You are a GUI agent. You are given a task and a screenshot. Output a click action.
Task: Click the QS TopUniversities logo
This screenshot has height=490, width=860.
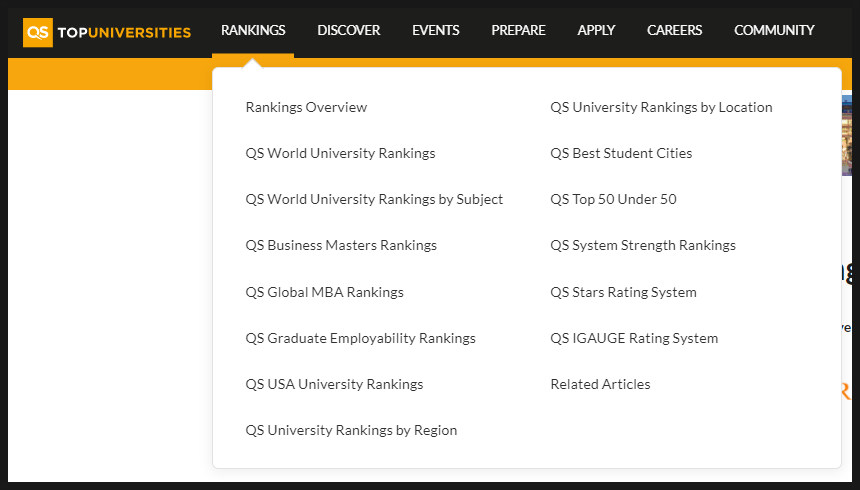coord(107,32)
